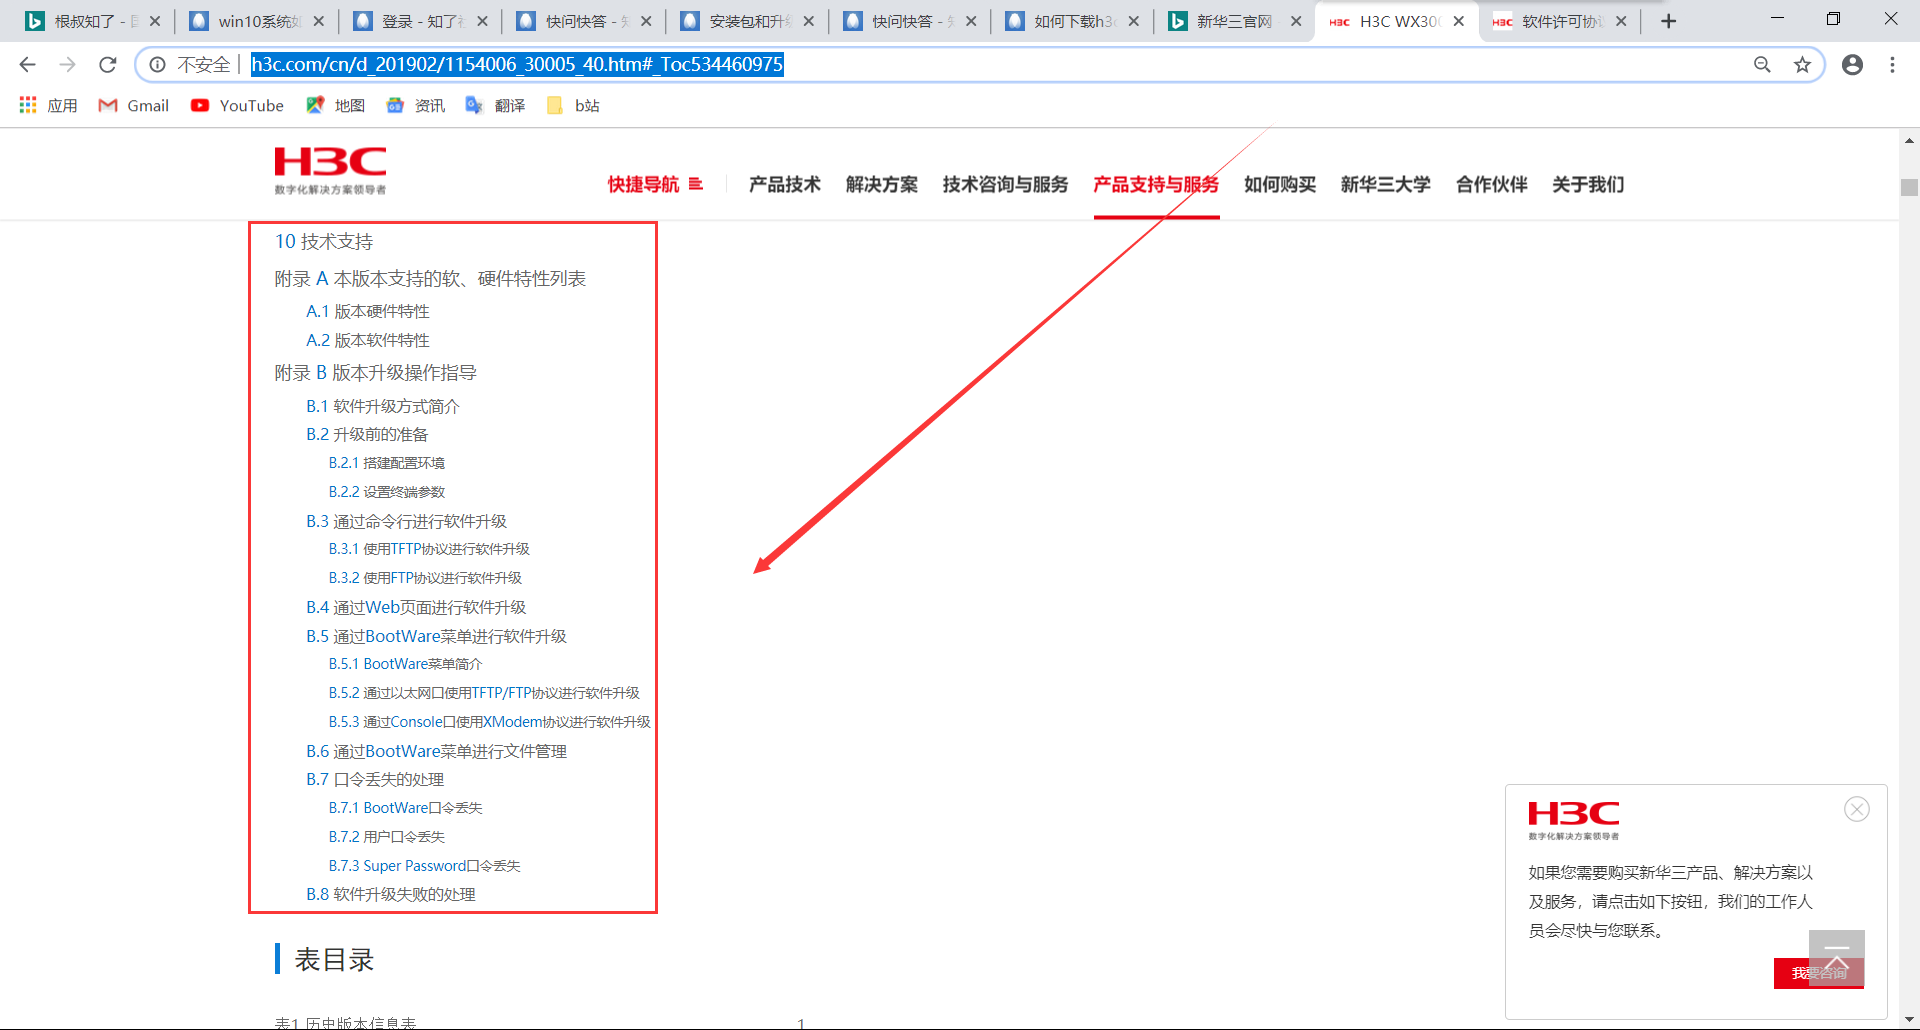1920x1030 pixels.
Task: Open the 如何购买 nav menu
Action: pos(1280,184)
